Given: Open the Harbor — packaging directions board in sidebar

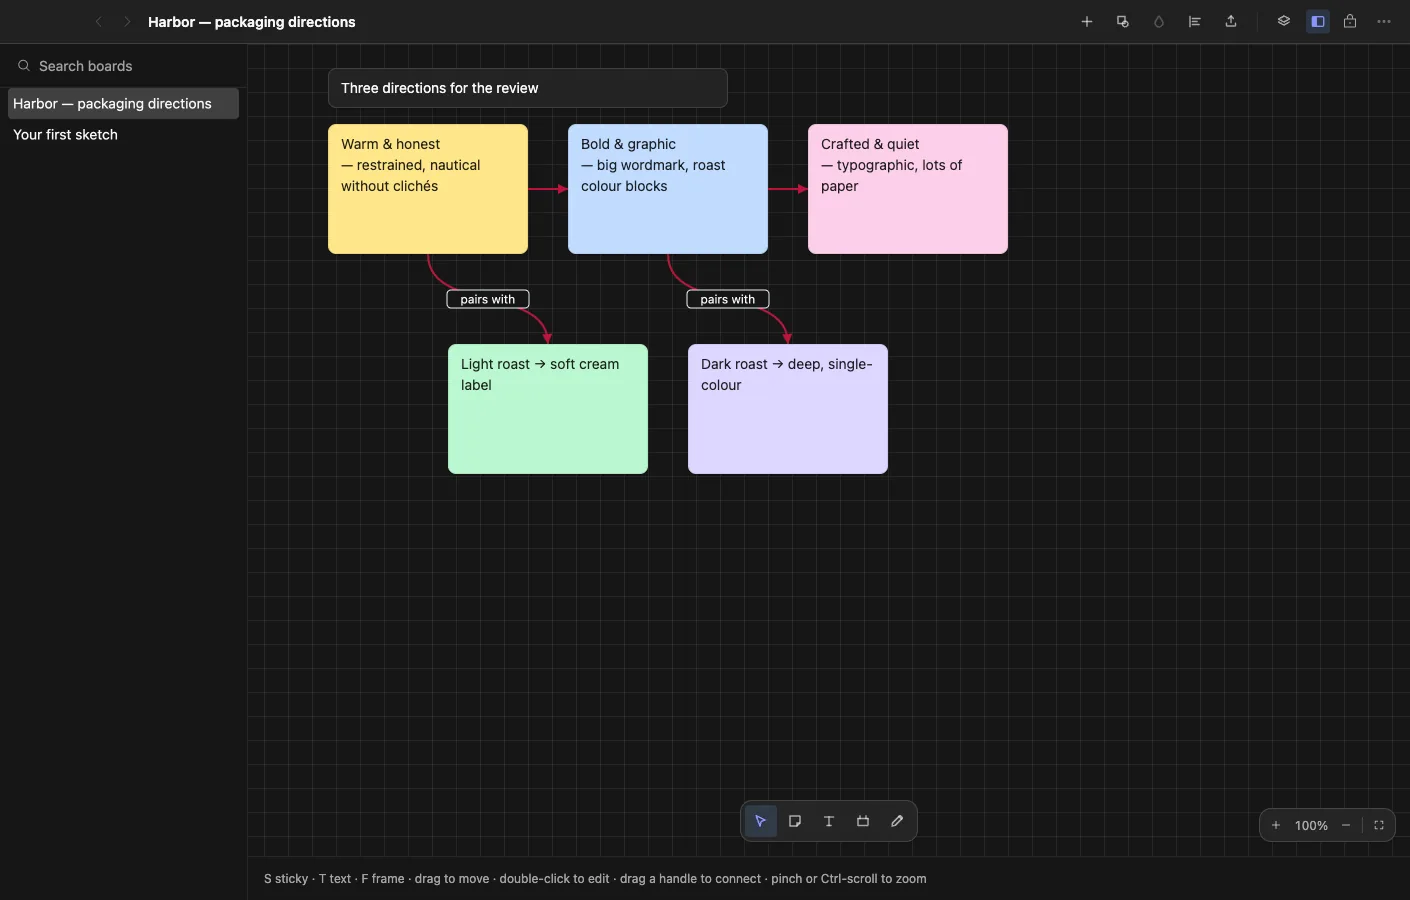Looking at the screenshot, I should tap(123, 103).
